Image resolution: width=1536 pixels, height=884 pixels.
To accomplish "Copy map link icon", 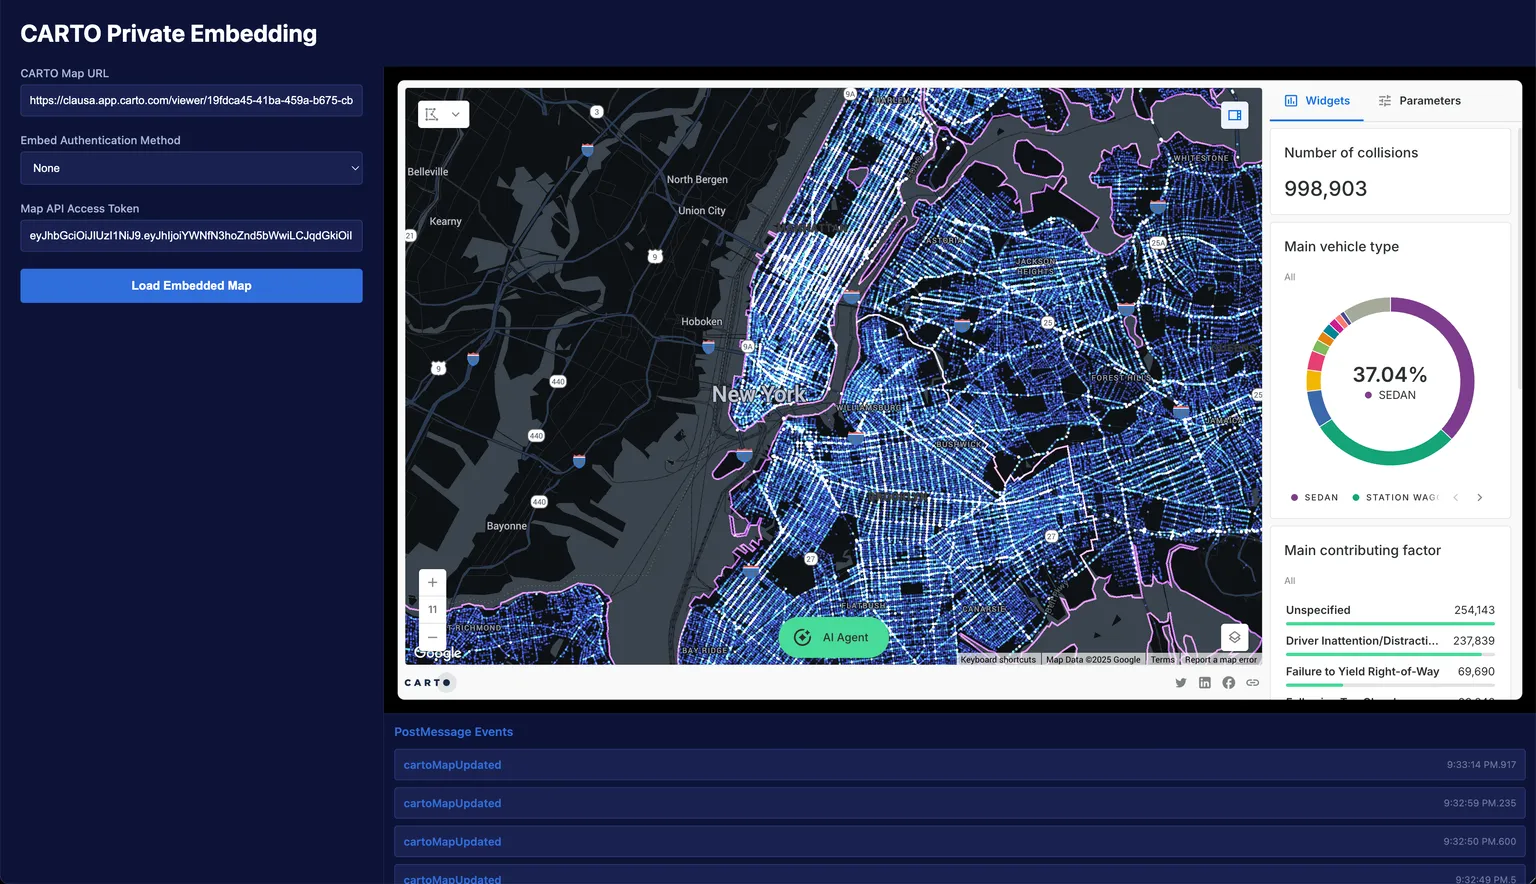I will click(1252, 683).
